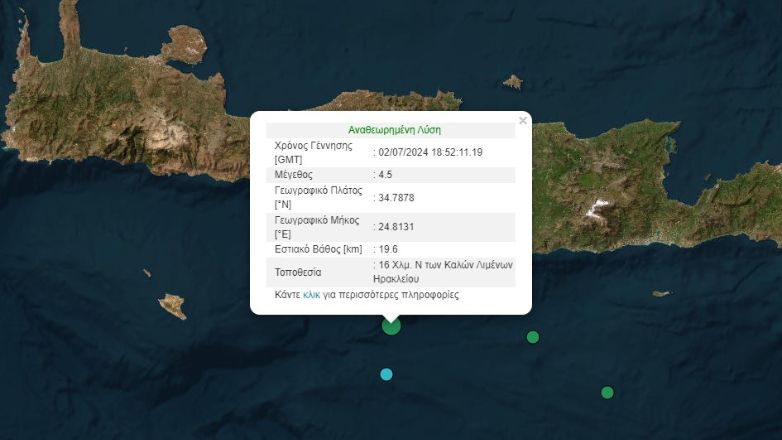Click the 'Μέγεθος' row label
The image size is (782, 440).
click(293, 174)
